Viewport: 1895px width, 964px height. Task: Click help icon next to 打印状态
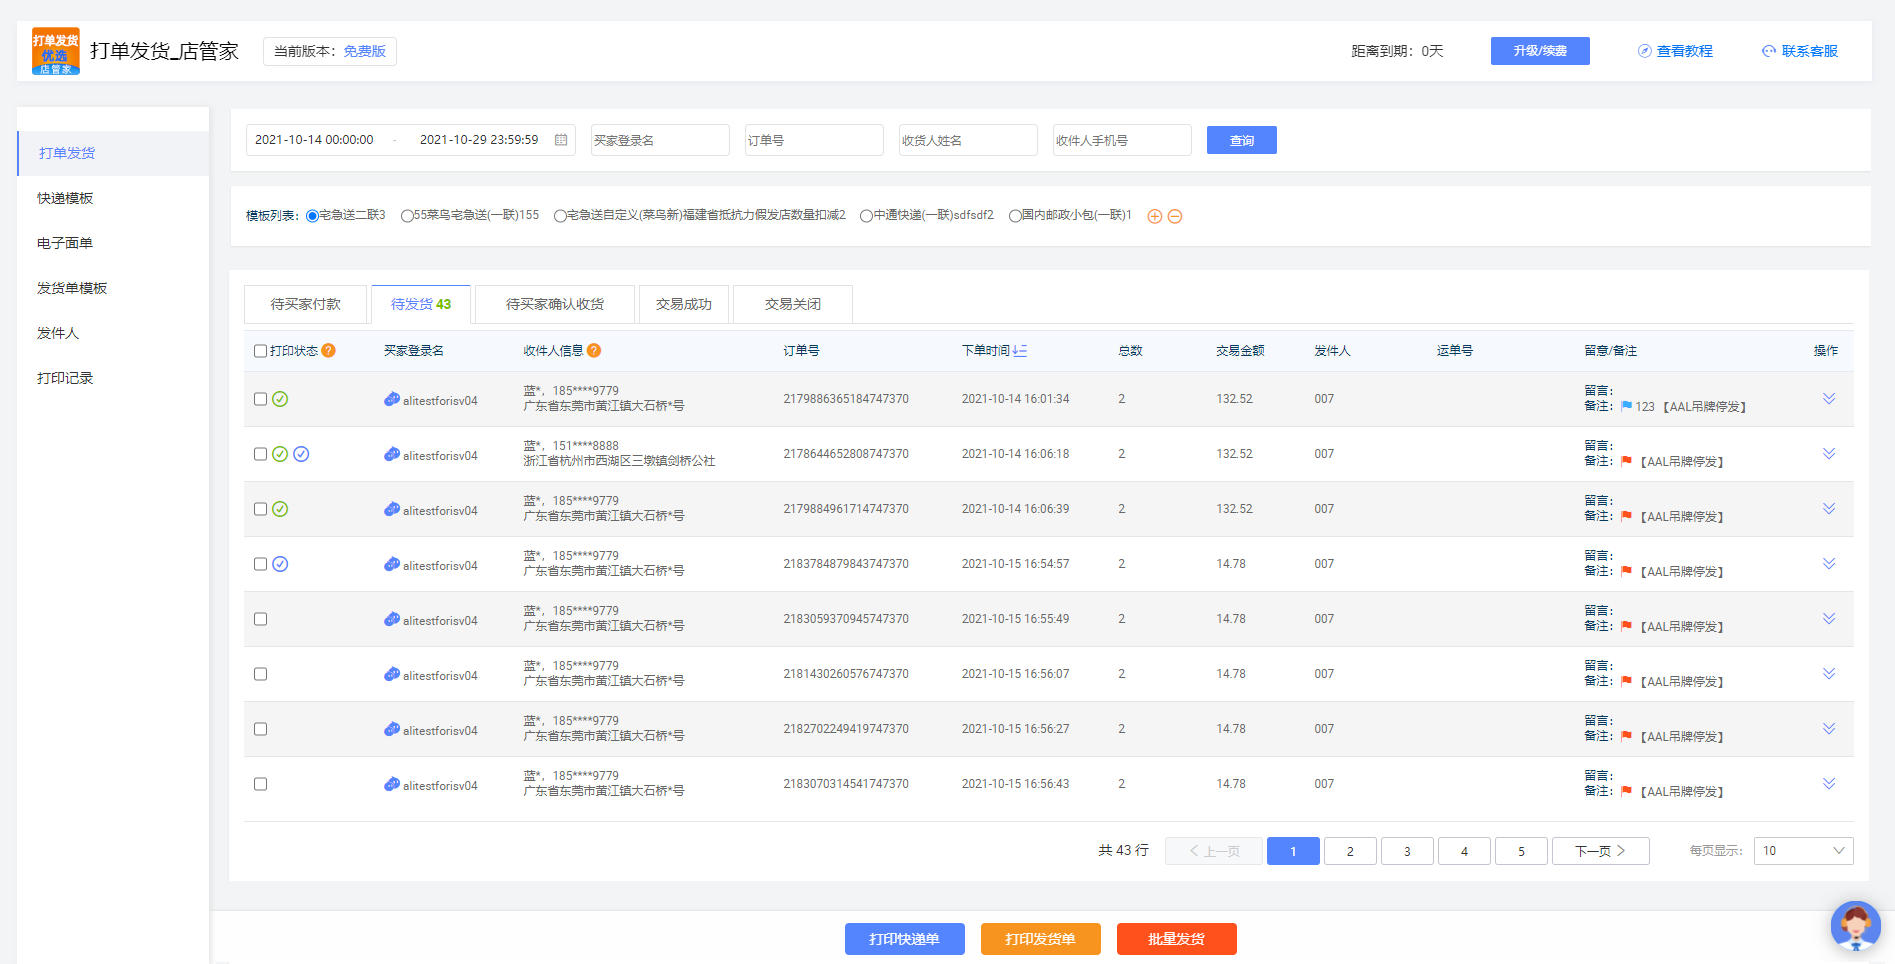click(328, 350)
